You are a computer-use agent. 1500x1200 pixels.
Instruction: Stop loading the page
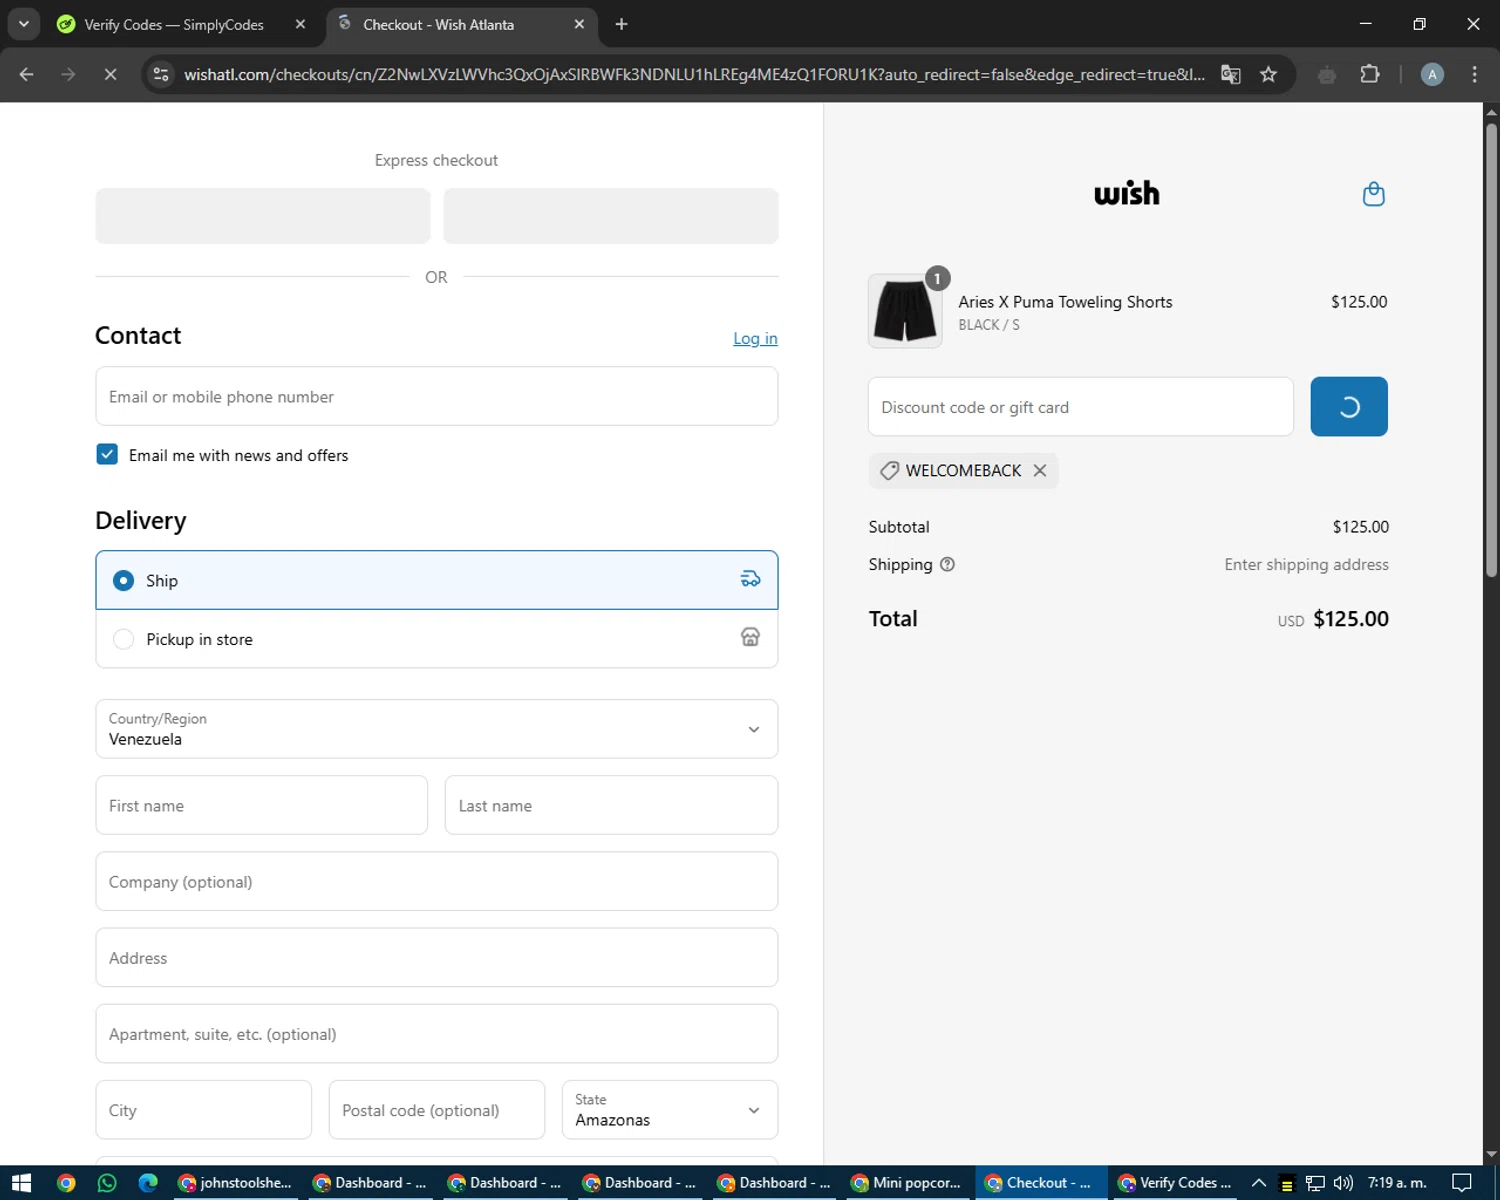110,74
